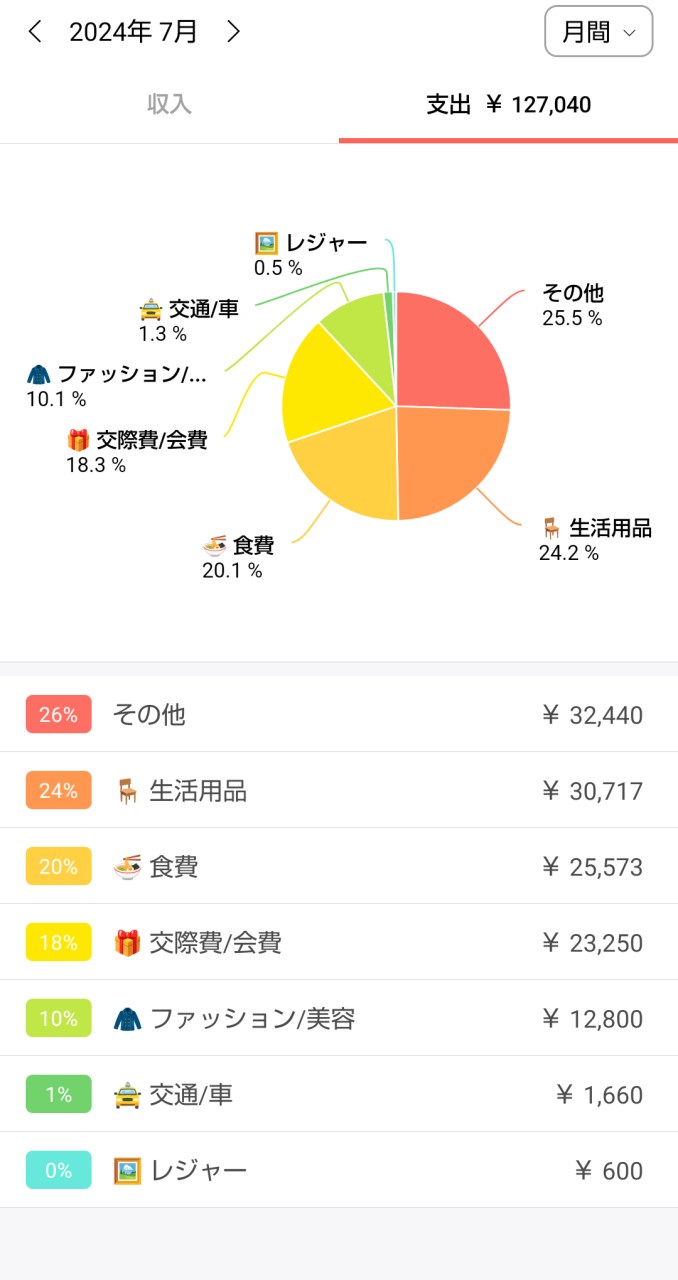Switch to the 収入 tab
The height and width of the screenshot is (1280, 678).
click(x=169, y=104)
